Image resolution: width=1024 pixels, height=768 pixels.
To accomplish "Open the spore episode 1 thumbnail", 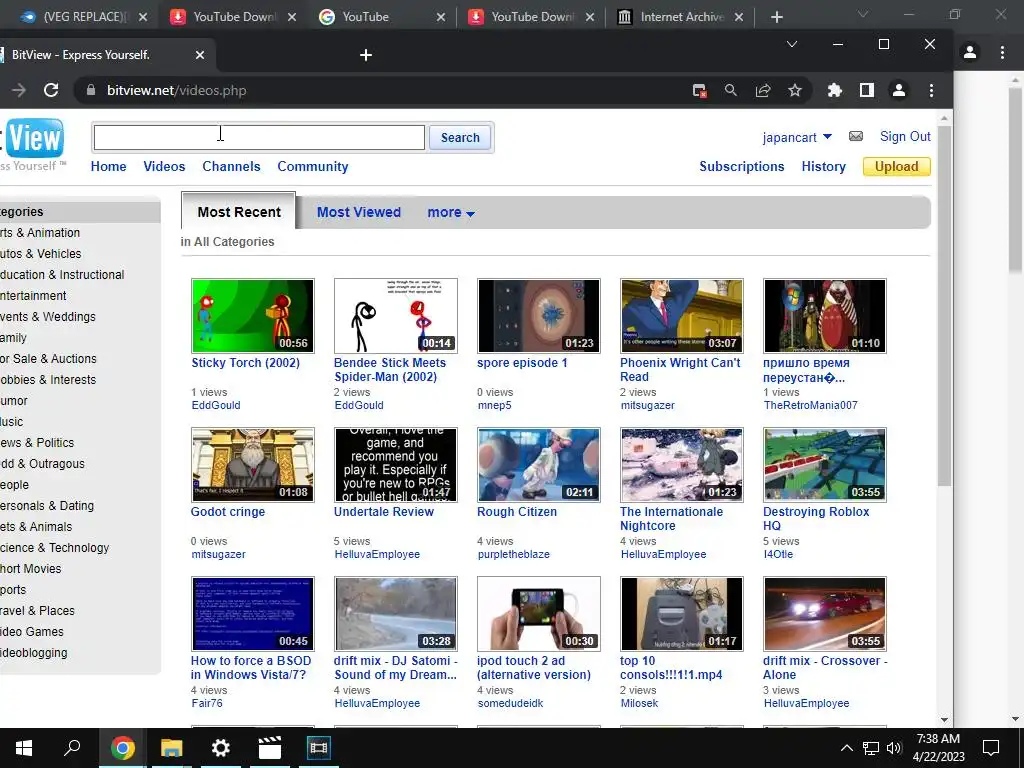I will point(538,316).
